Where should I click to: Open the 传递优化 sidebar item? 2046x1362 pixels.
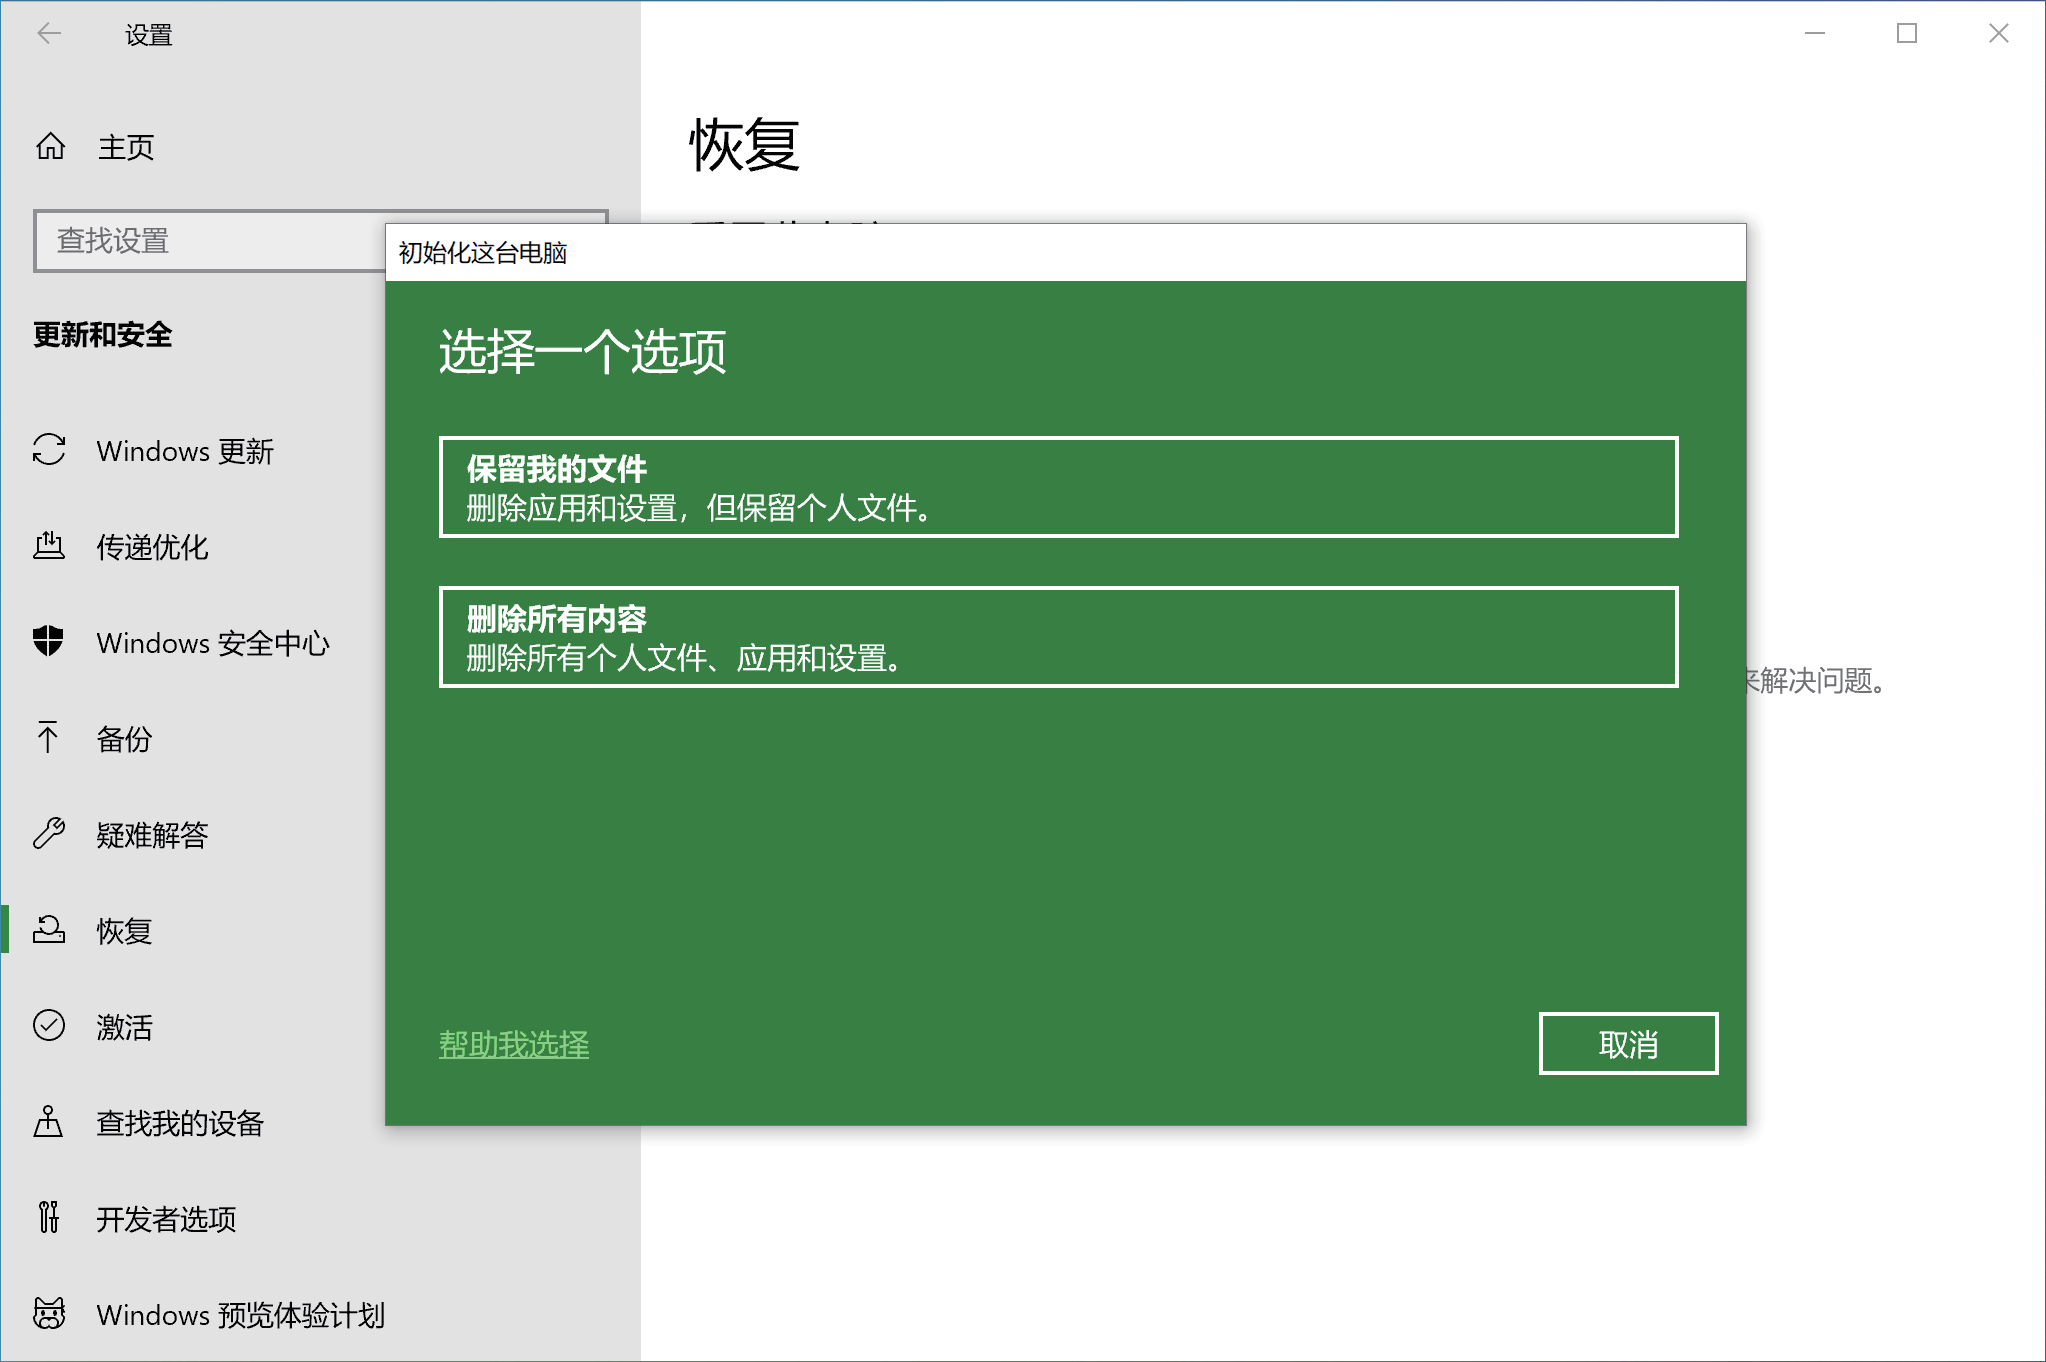tap(152, 547)
